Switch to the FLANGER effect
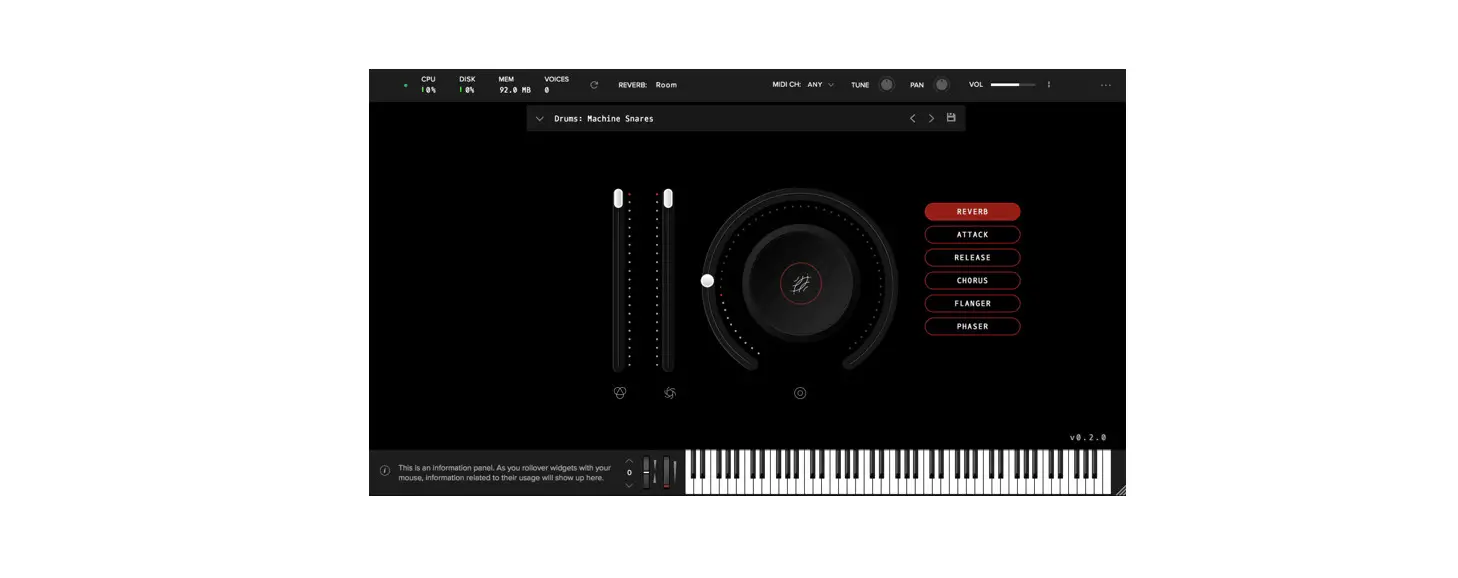The height and width of the screenshot is (578, 1458). point(972,303)
